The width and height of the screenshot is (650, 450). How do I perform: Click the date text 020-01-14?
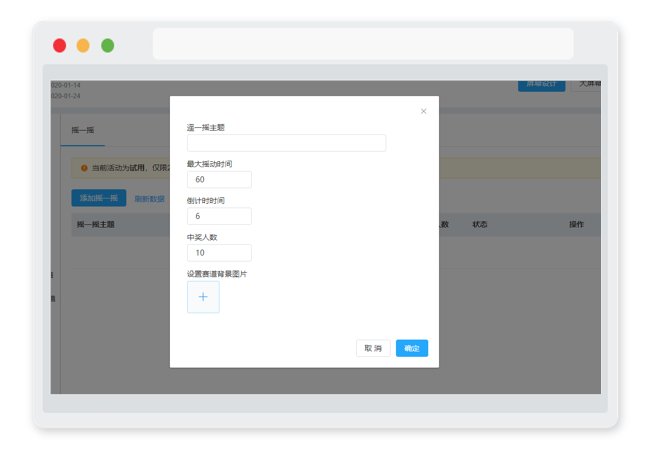click(x=65, y=85)
